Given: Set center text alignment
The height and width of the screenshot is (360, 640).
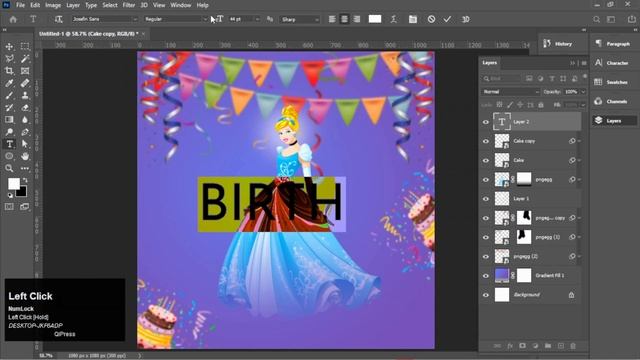Looking at the screenshot, I should [x=344, y=19].
